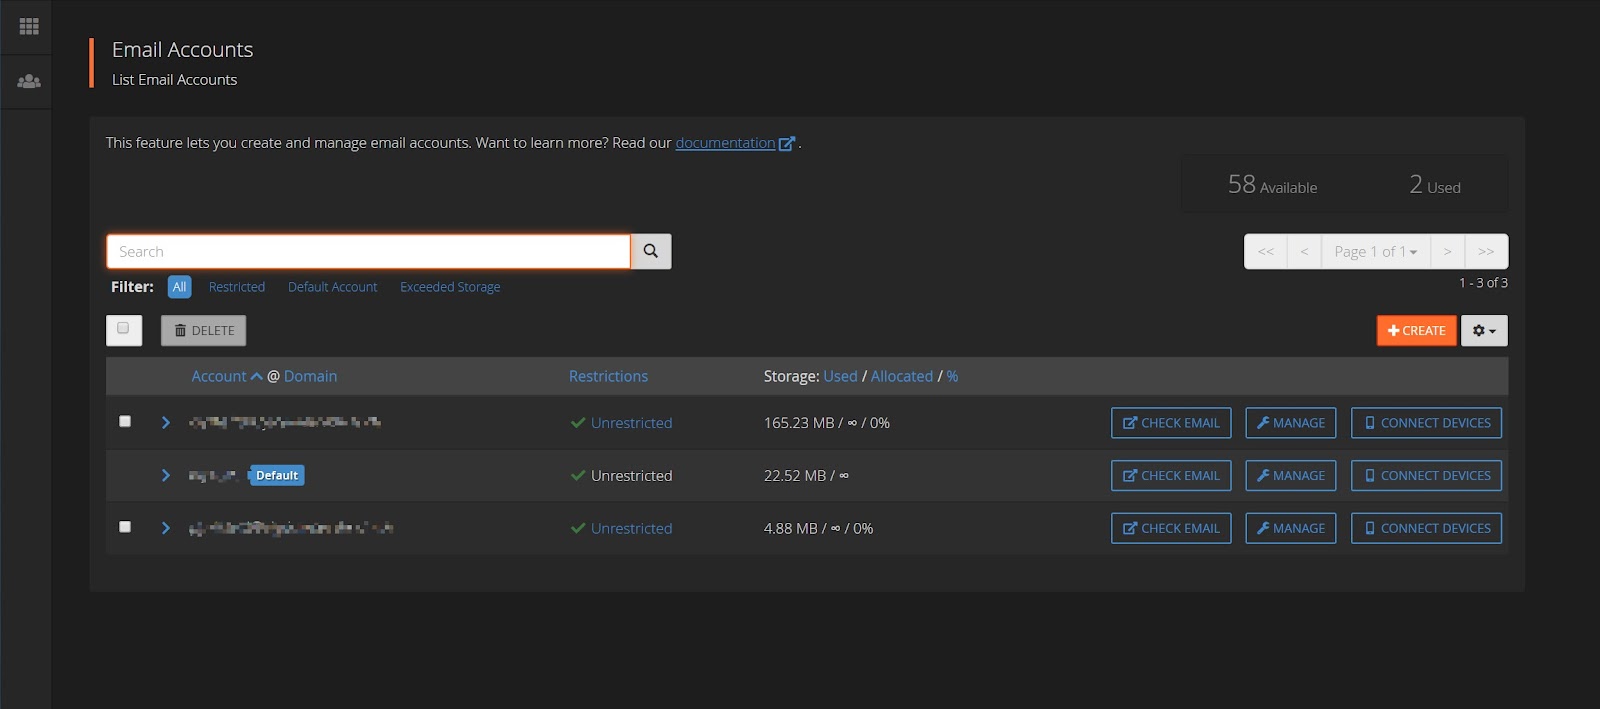
Task: Click MANAGE for 165.23 MB account
Action: (1290, 423)
